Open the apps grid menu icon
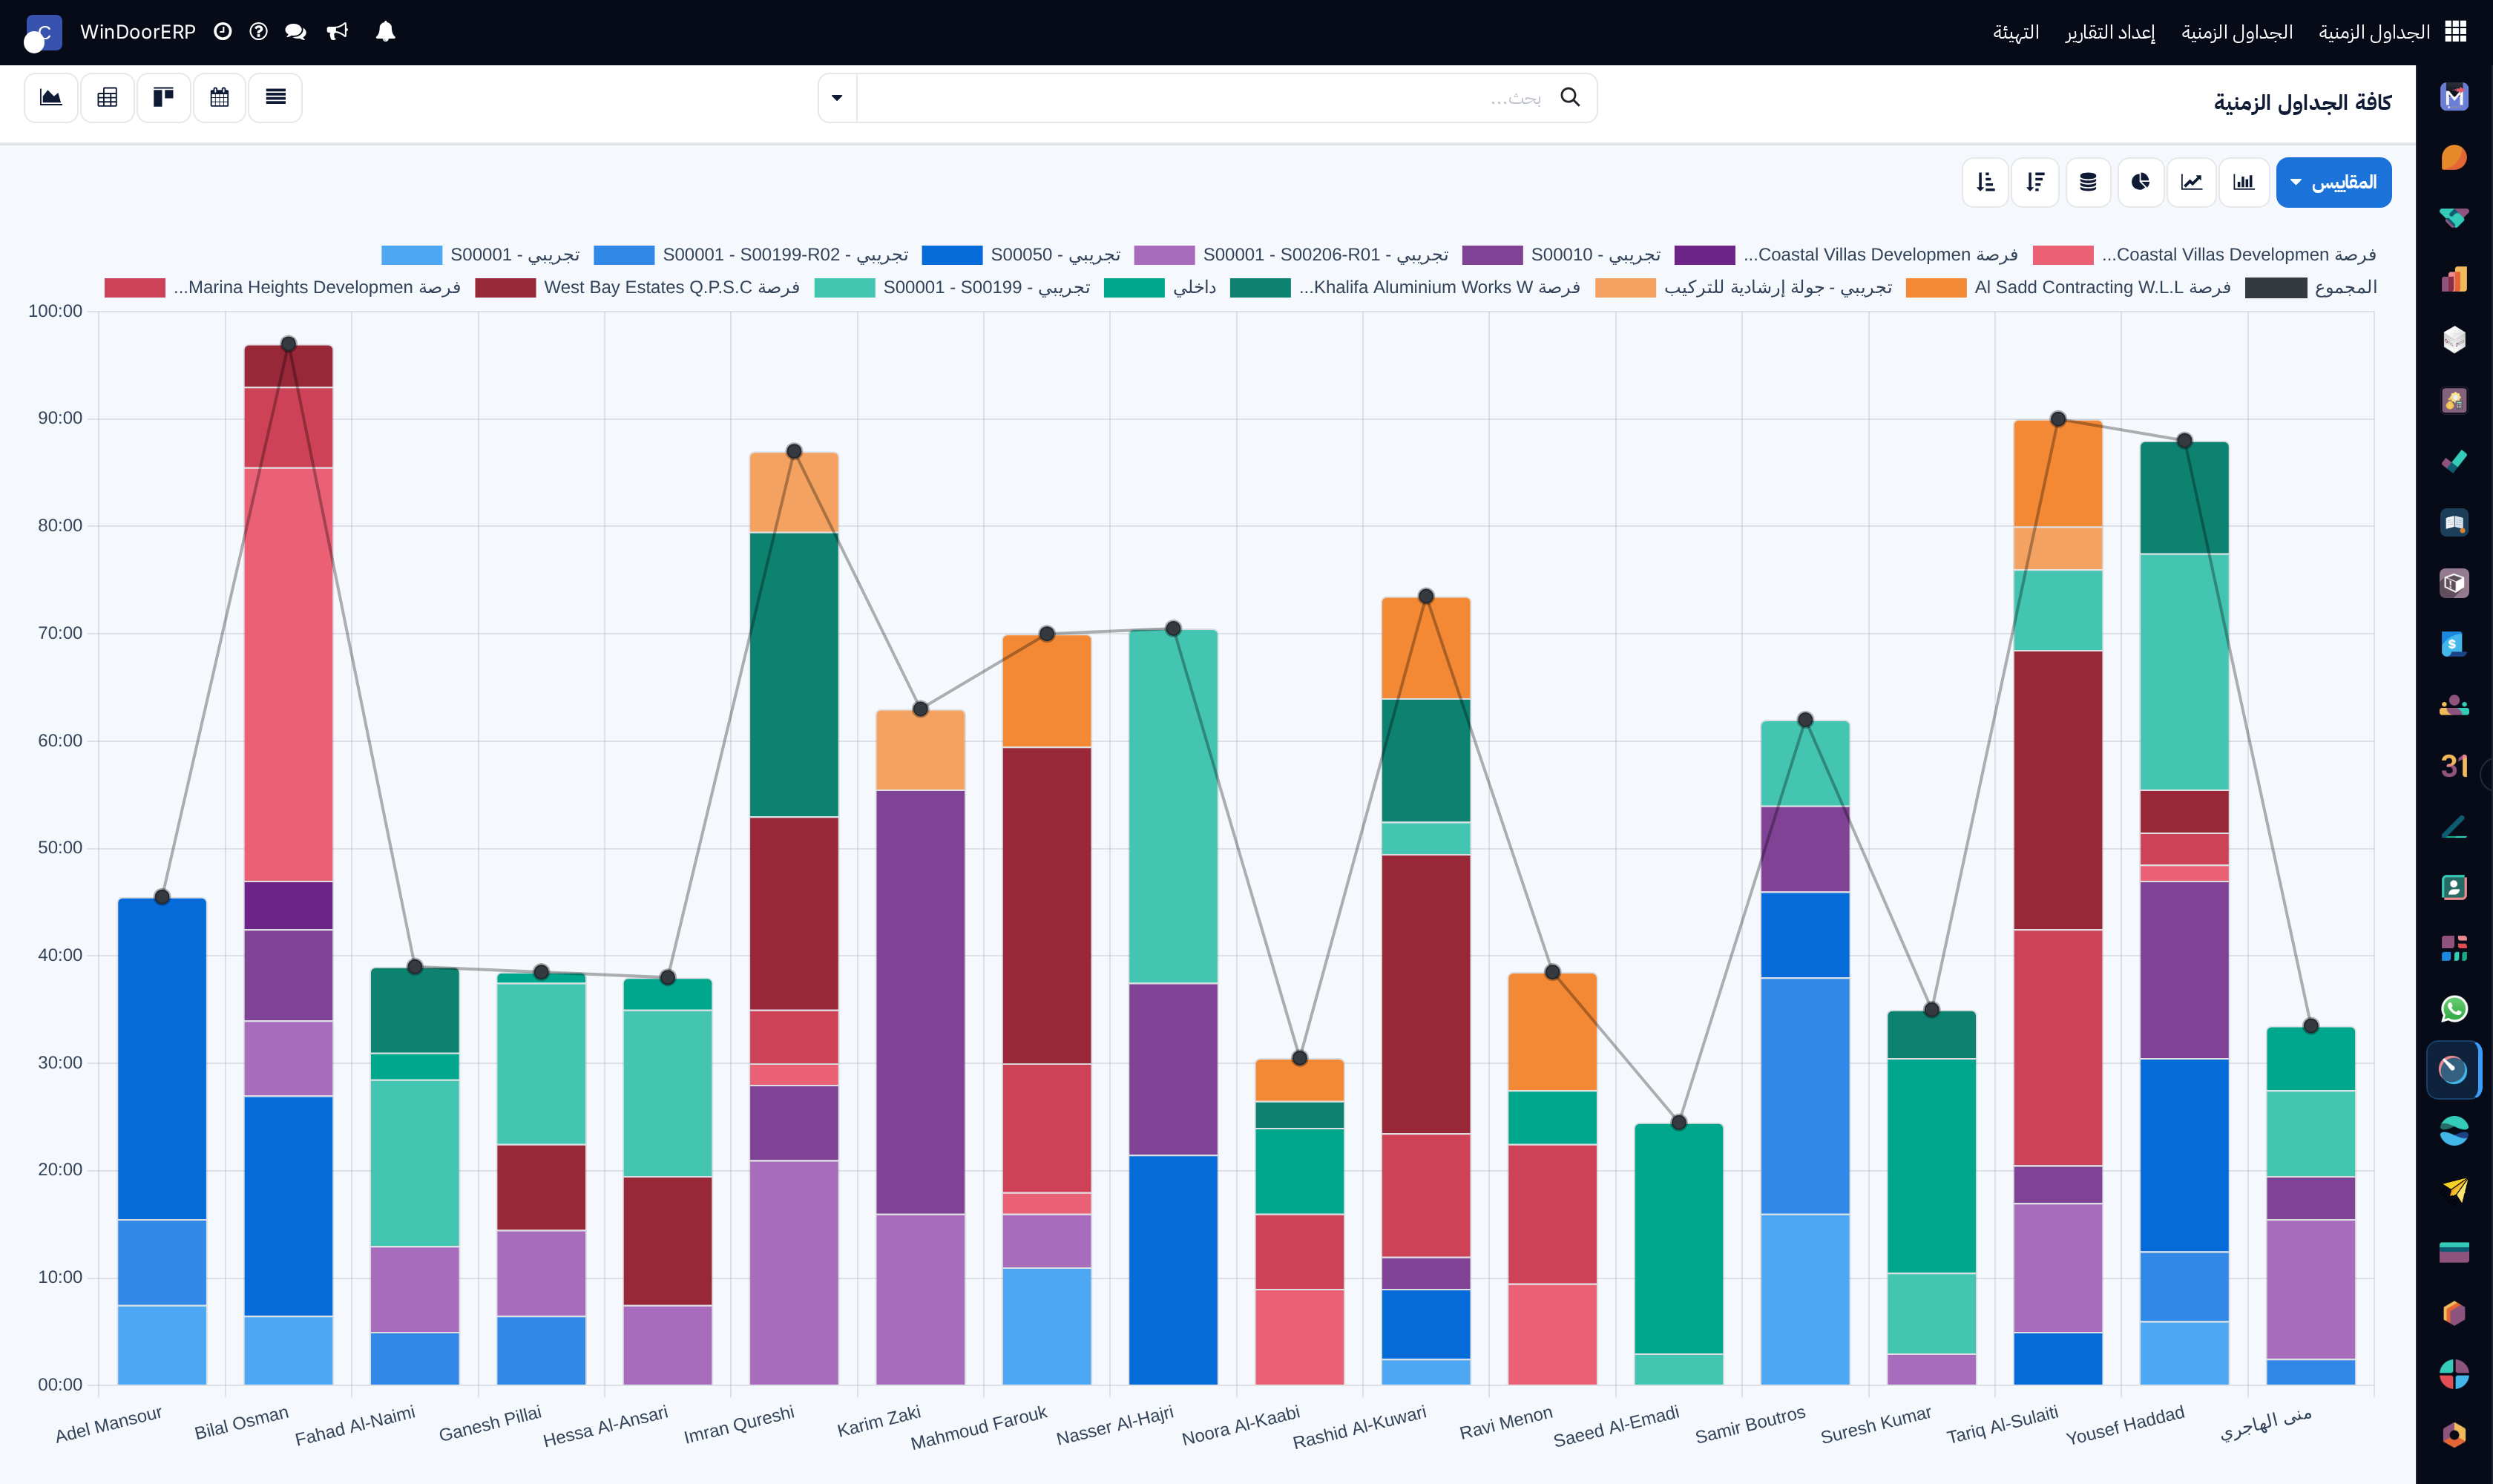The image size is (2493, 1484). [2455, 32]
